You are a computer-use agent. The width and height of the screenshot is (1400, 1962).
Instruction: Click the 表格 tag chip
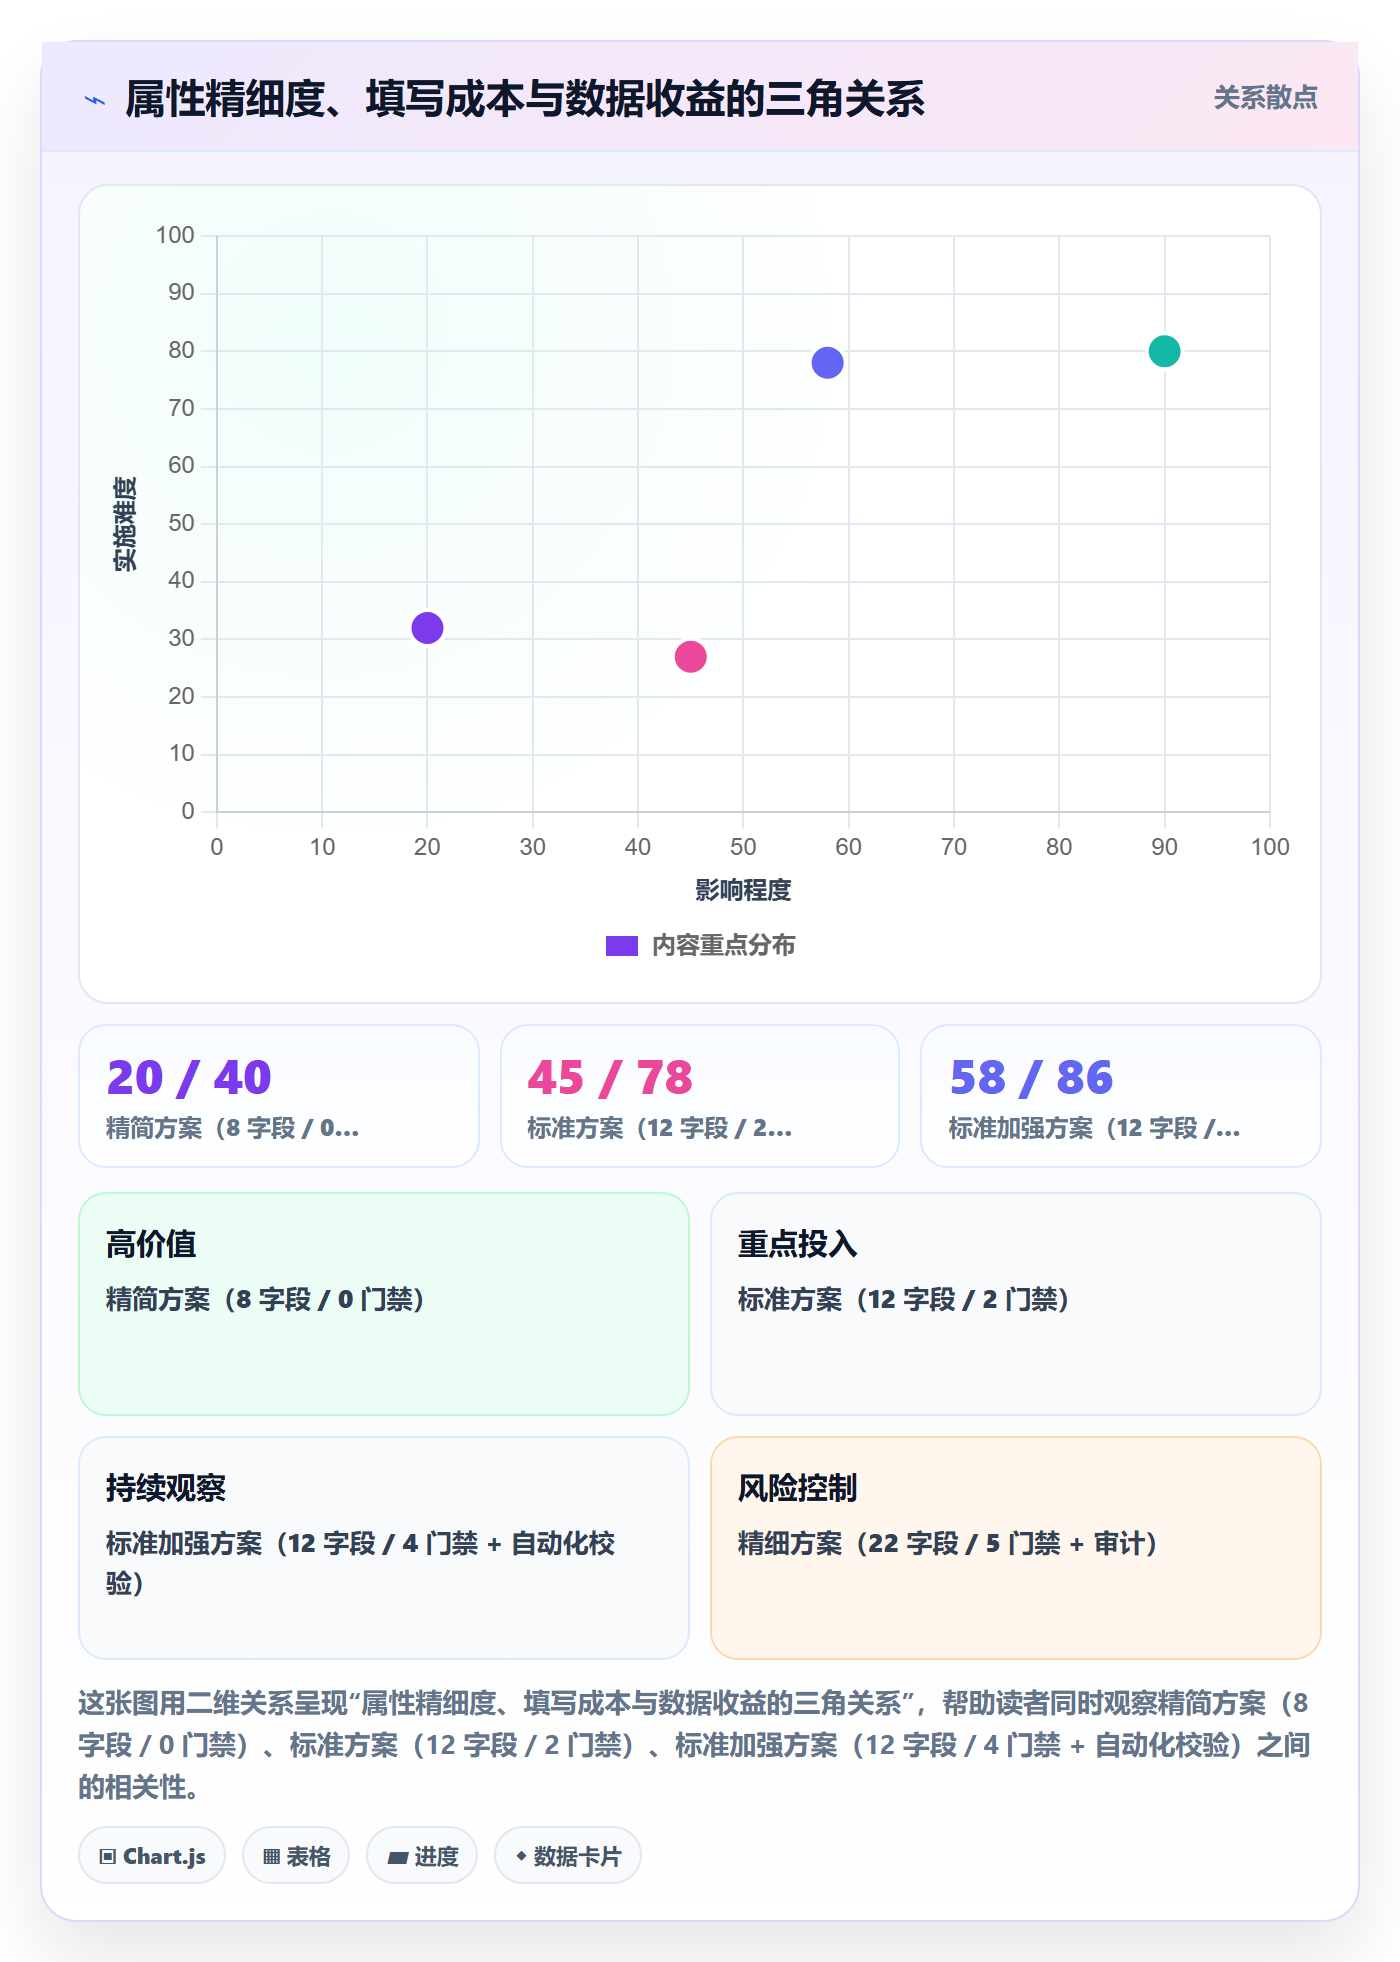296,1856
